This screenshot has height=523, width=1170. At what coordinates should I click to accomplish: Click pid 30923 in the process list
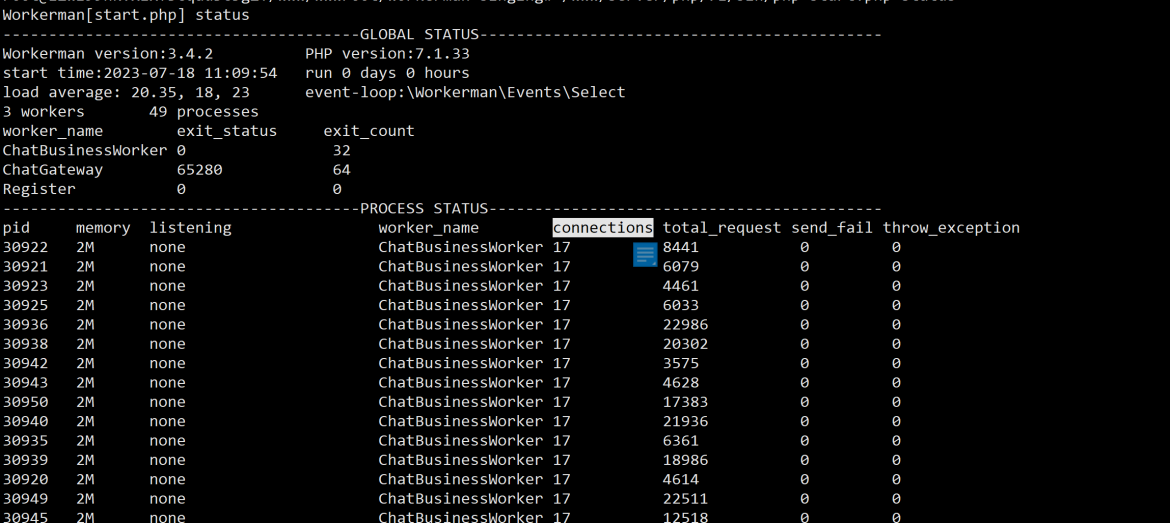(25, 286)
